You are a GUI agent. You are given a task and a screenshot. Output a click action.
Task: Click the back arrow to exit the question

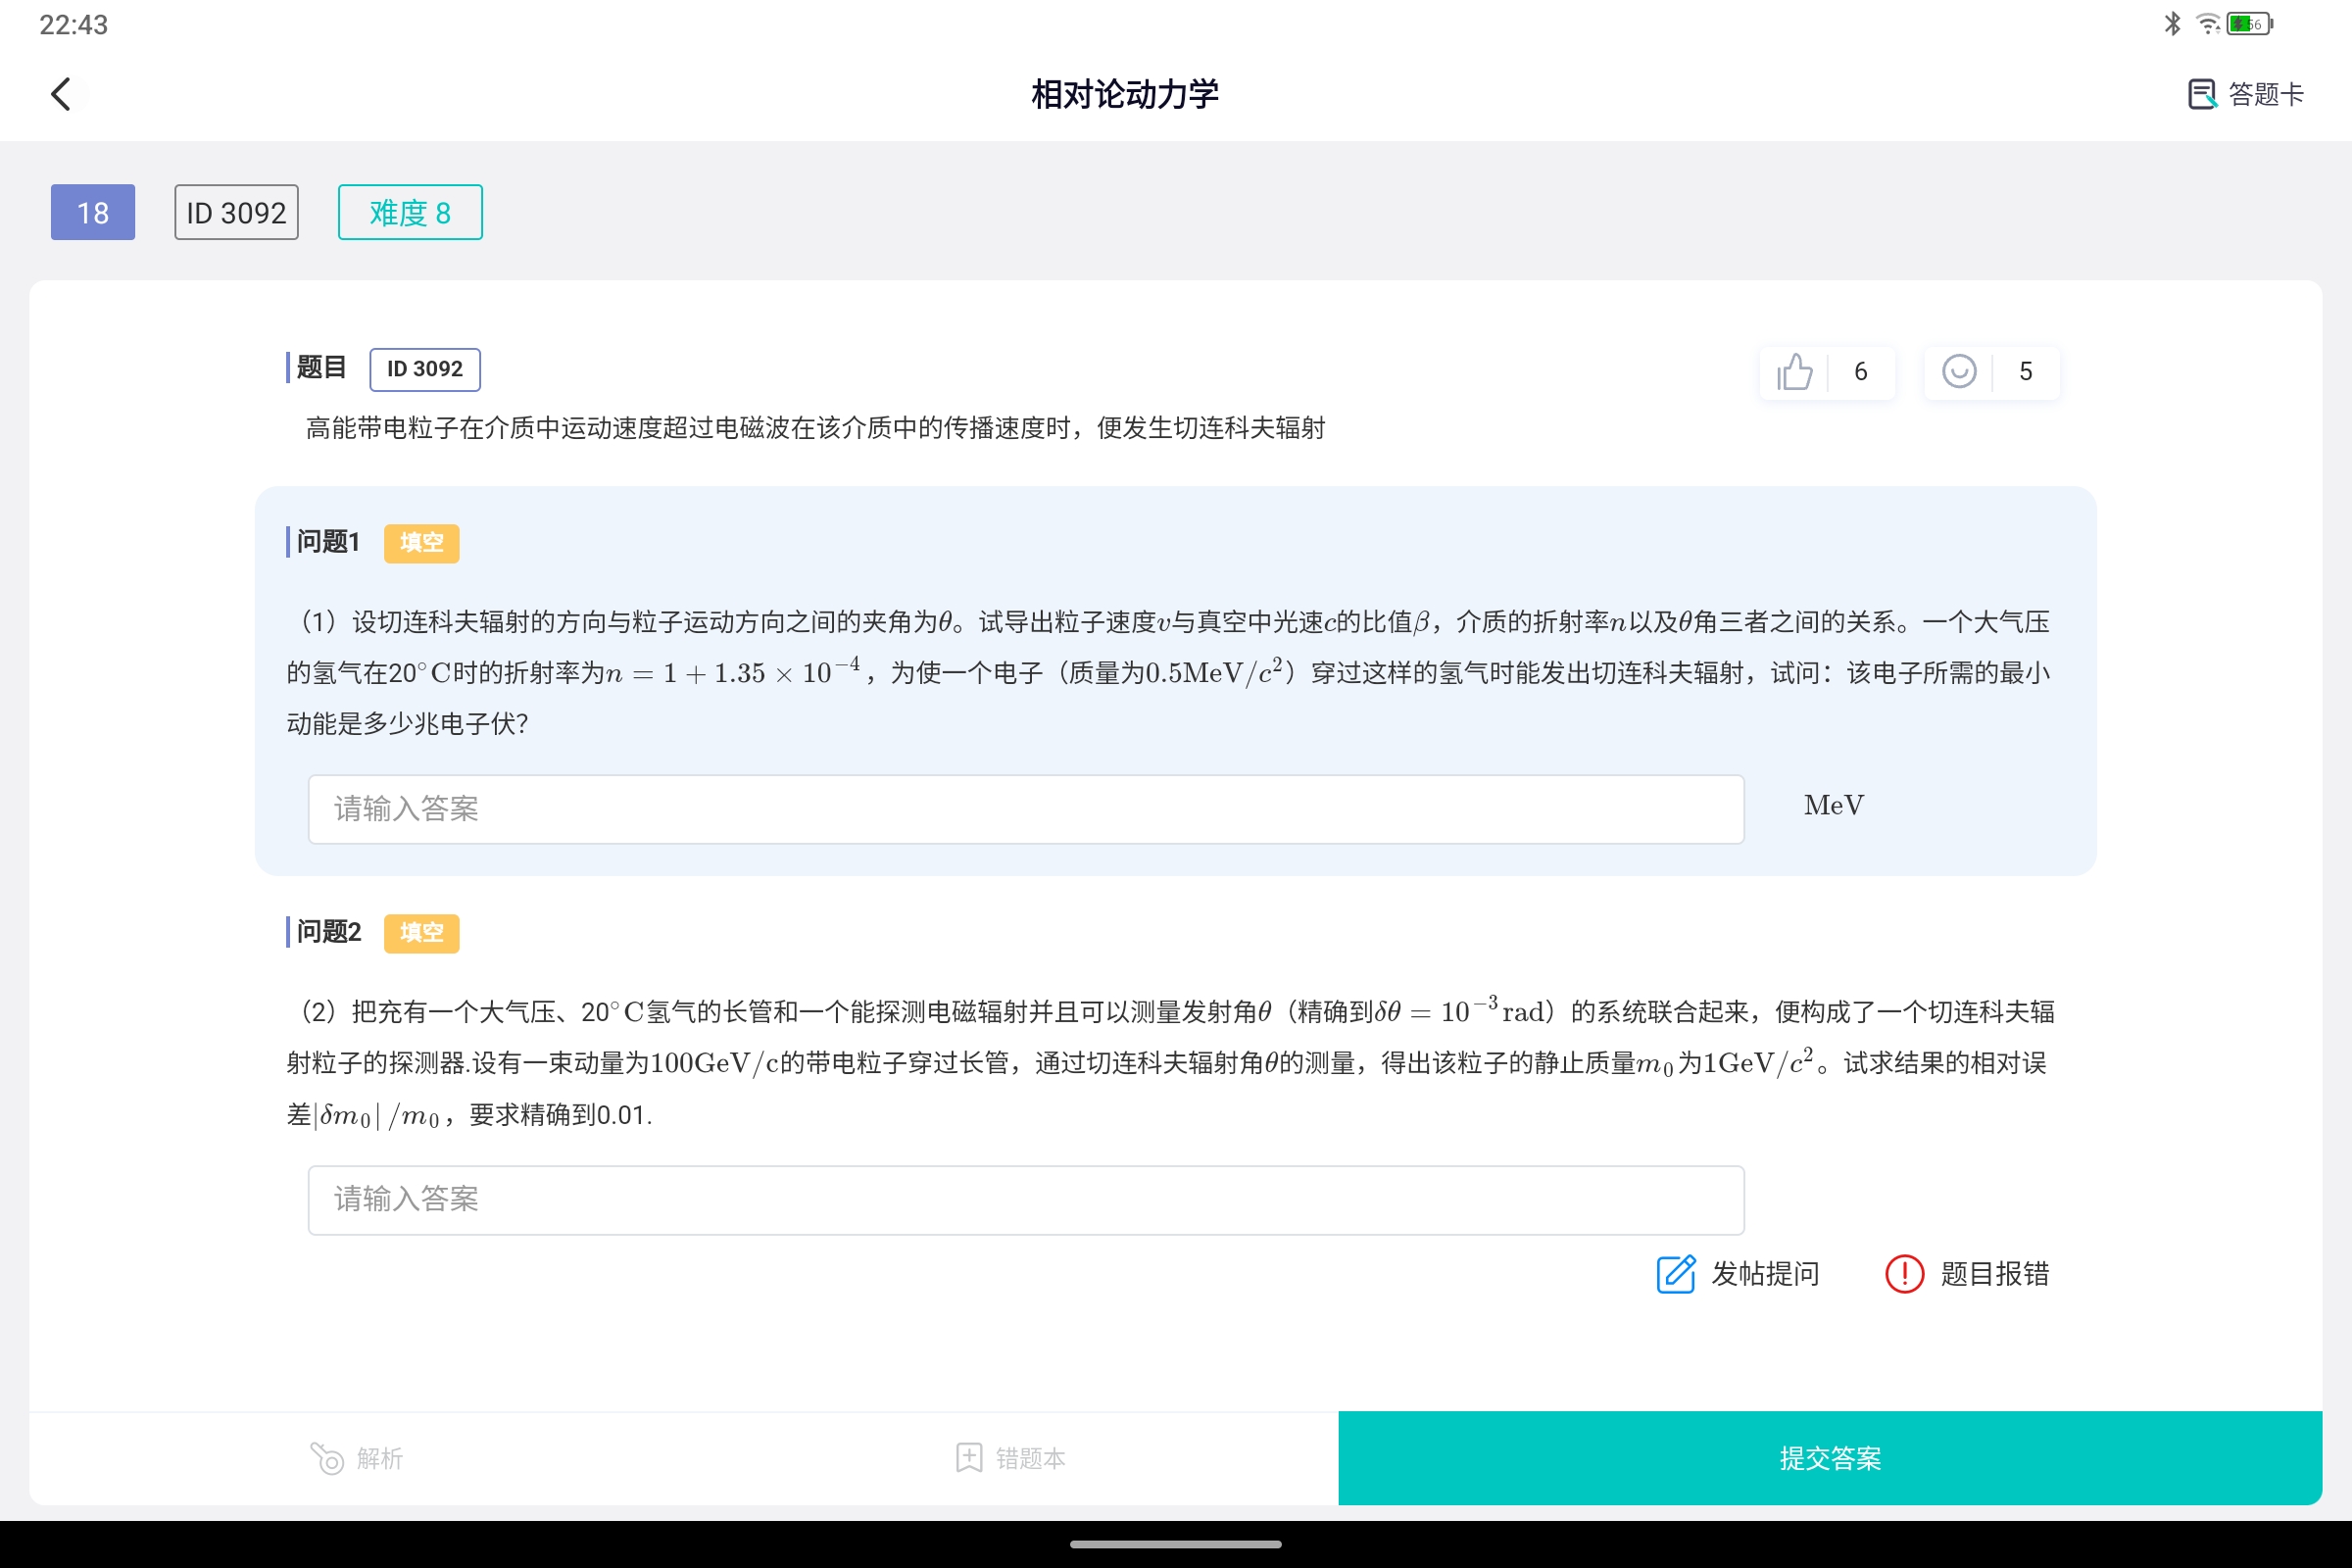pyautogui.click(x=63, y=94)
